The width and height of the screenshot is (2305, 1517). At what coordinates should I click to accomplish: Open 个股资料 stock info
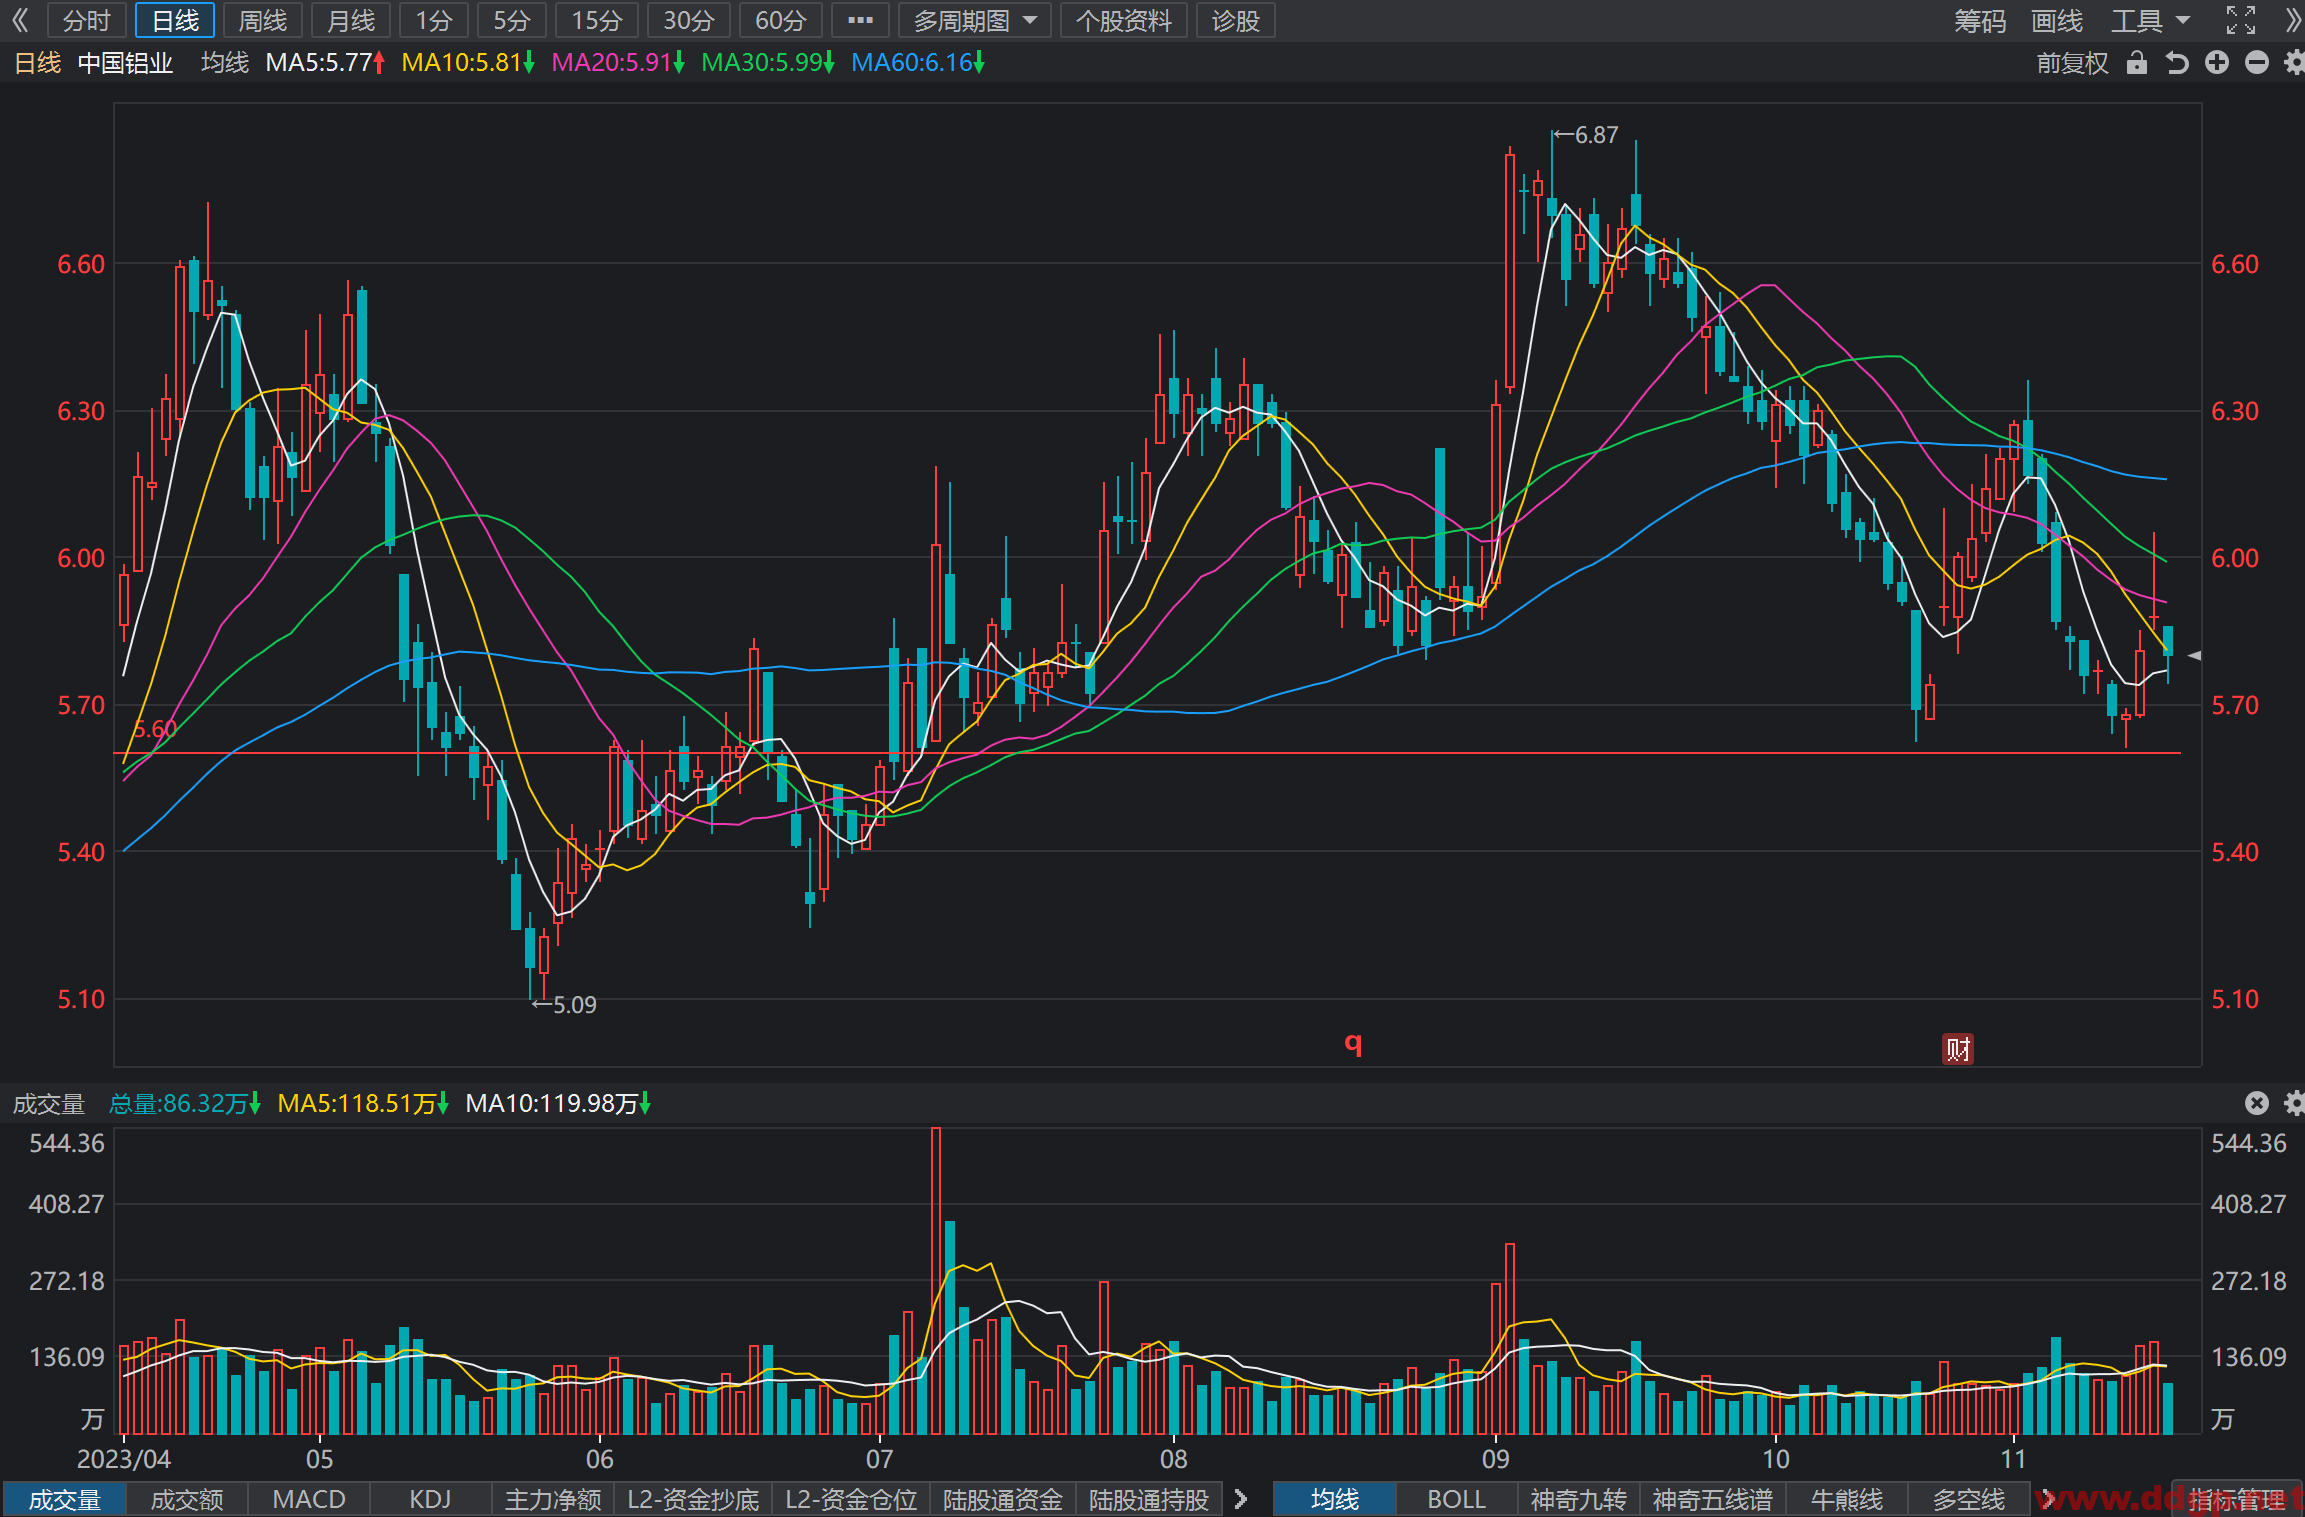1123,20
